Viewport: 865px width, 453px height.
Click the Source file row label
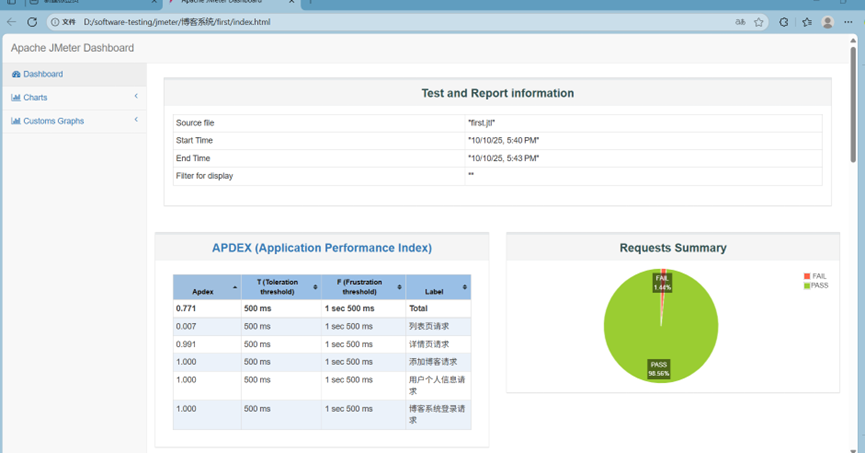tap(195, 123)
